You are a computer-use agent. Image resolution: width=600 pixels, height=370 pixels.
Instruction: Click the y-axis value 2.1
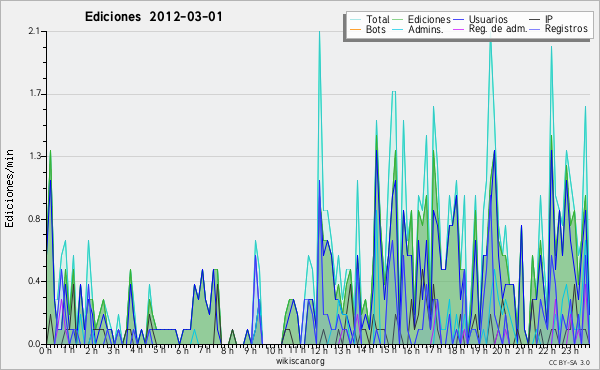pyautogui.click(x=34, y=31)
